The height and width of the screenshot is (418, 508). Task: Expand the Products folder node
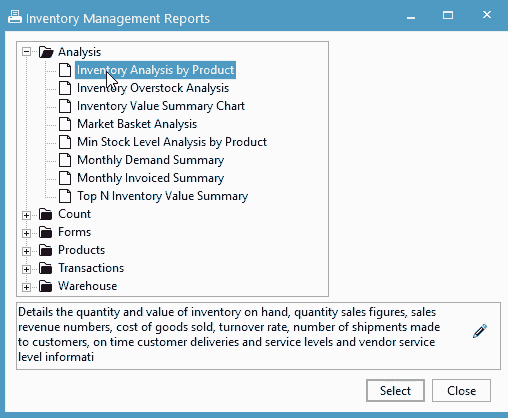(26, 251)
